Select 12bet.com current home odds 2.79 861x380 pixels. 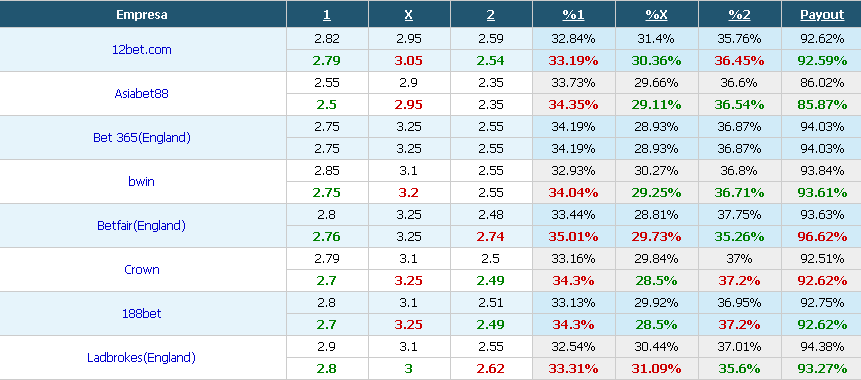pyautogui.click(x=327, y=60)
